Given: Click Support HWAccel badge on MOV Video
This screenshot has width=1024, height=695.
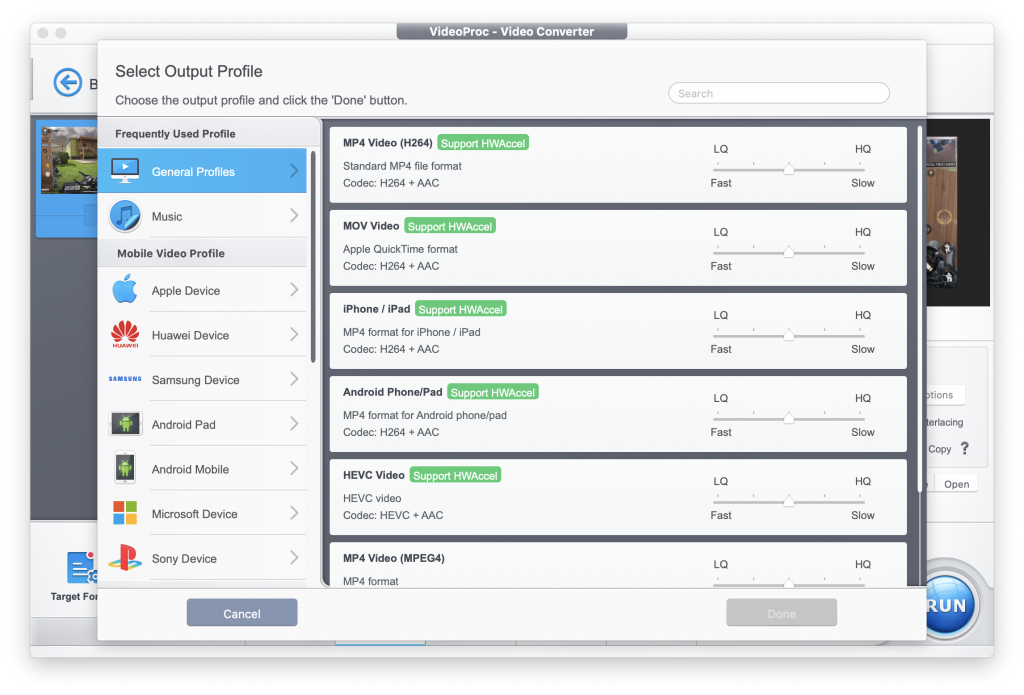Looking at the screenshot, I should tap(450, 225).
